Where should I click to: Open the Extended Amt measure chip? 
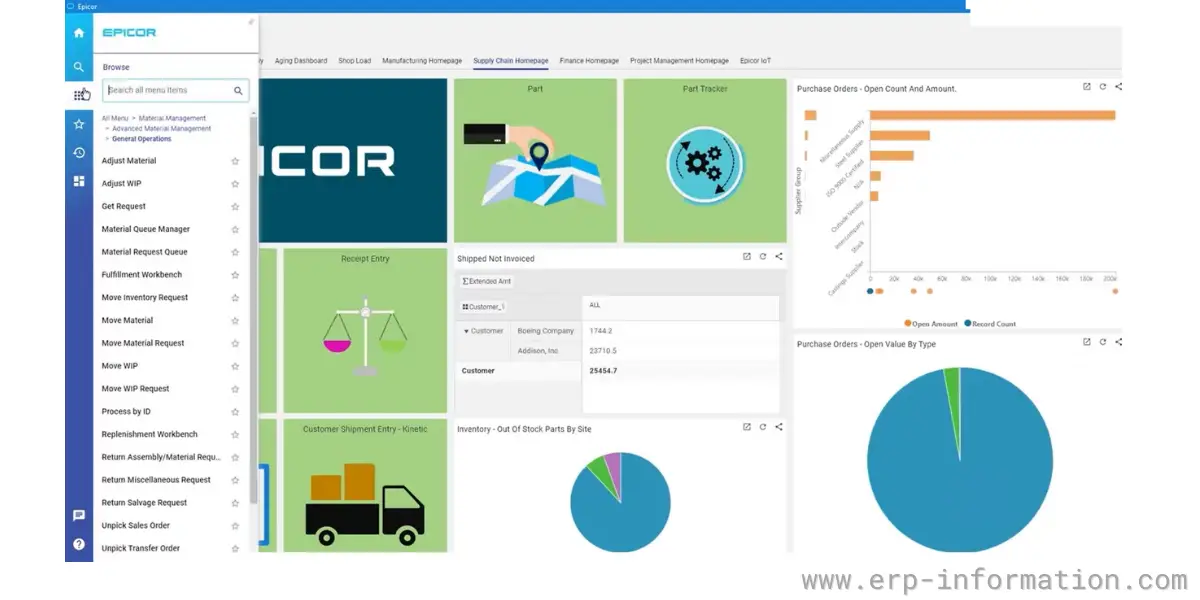pos(487,282)
